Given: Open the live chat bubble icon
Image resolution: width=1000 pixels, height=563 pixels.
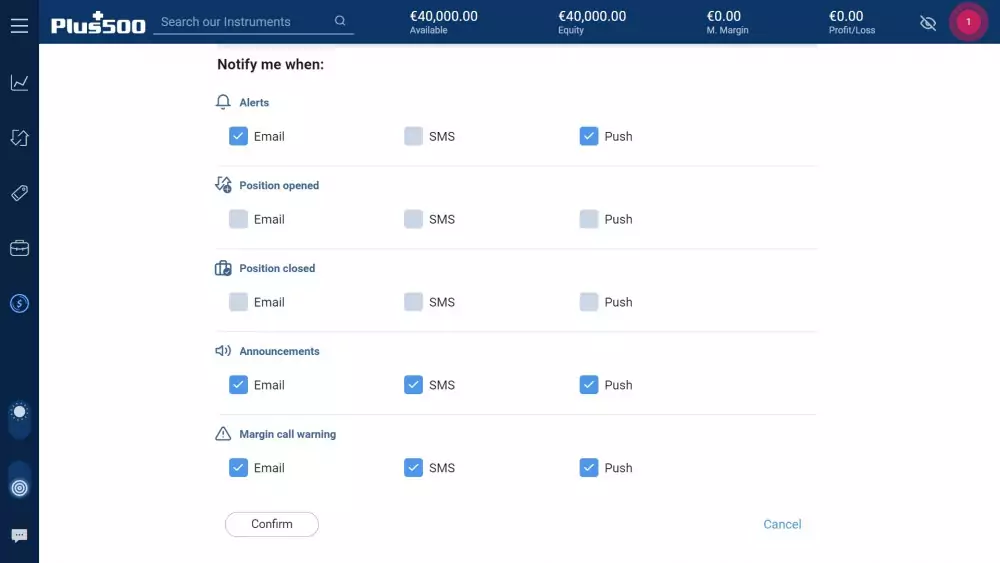Looking at the screenshot, I should tap(19, 535).
